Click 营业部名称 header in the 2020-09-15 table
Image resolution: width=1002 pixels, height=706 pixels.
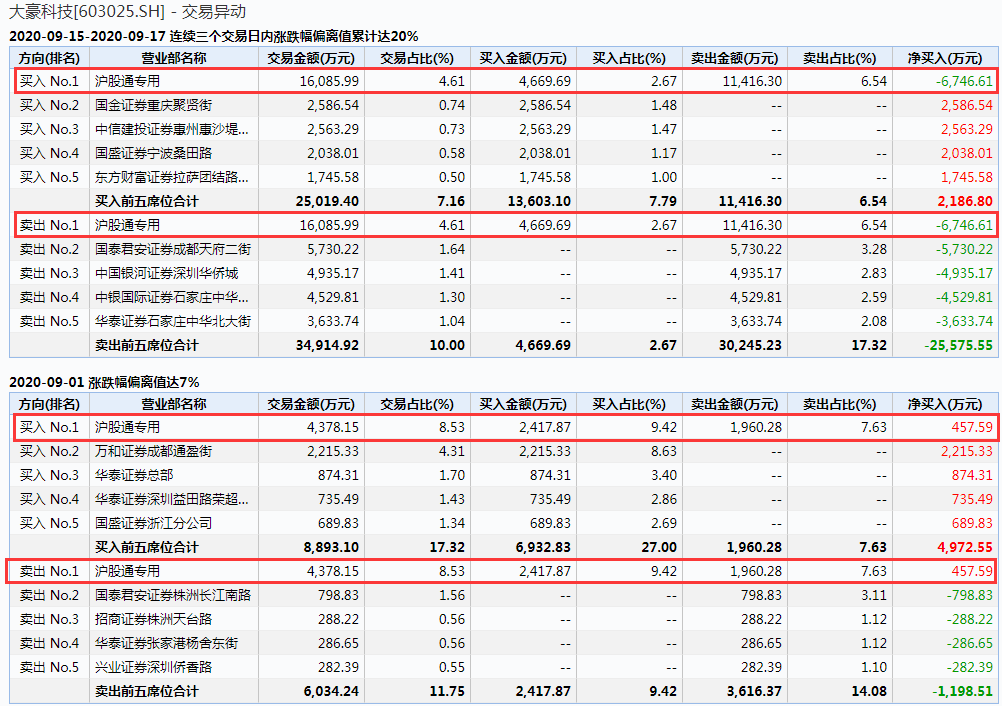tap(174, 58)
